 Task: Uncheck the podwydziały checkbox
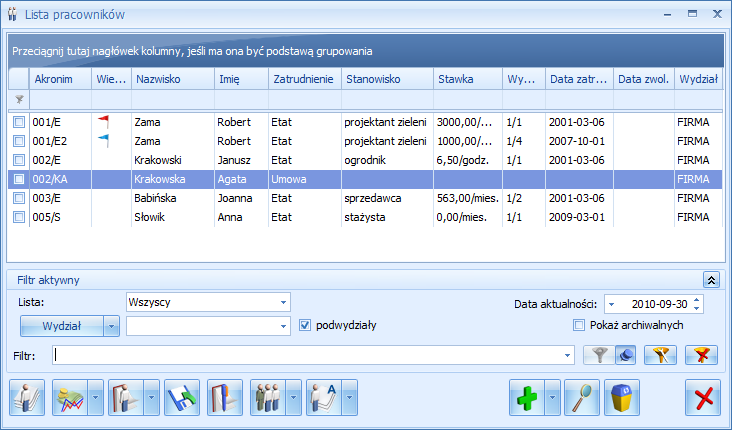[305, 325]
